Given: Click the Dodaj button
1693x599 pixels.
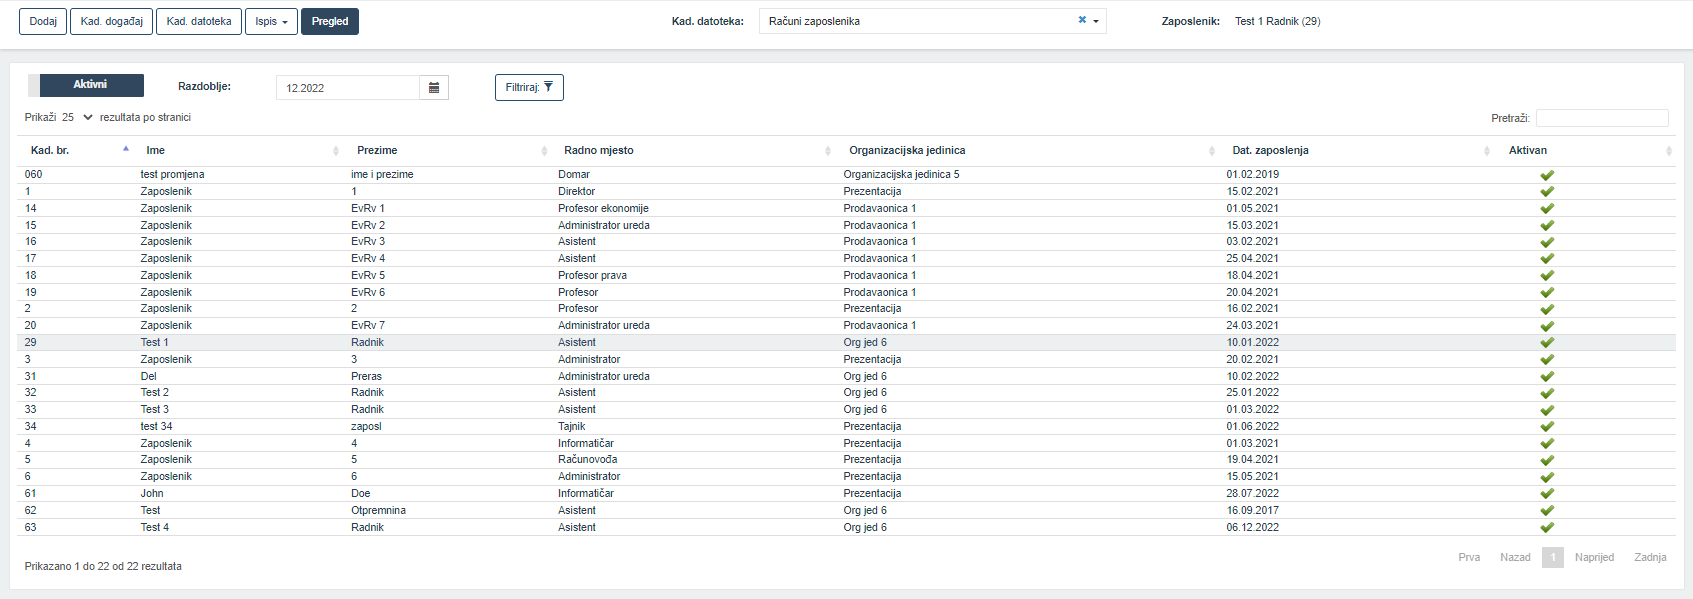Looking at the screenshot, I should (43, 21).
